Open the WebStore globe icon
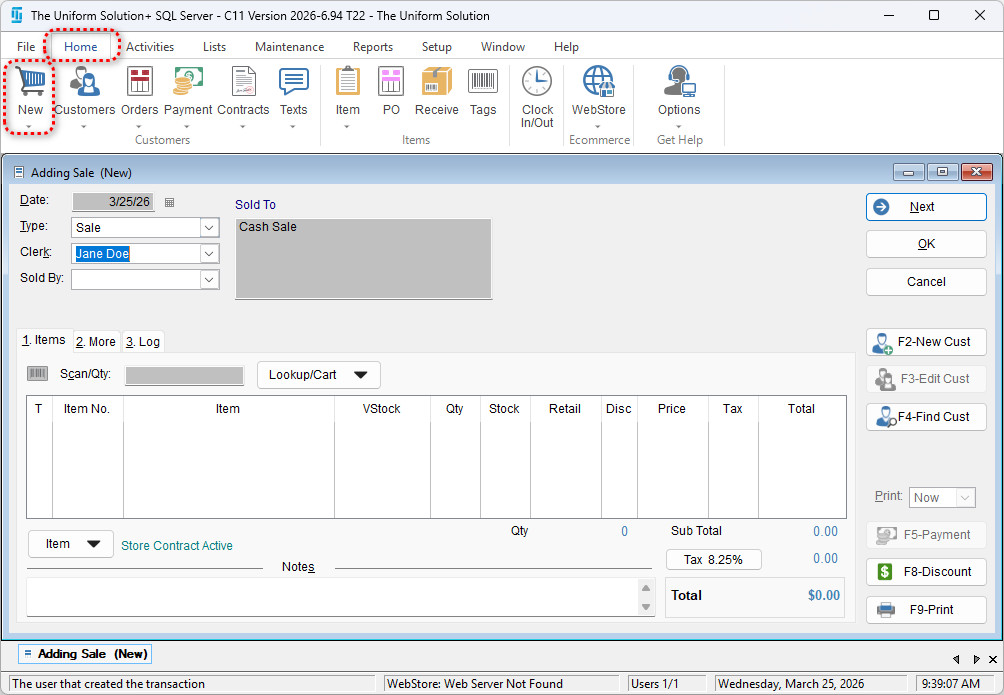 pyautogui.click(x=598, y=83)
